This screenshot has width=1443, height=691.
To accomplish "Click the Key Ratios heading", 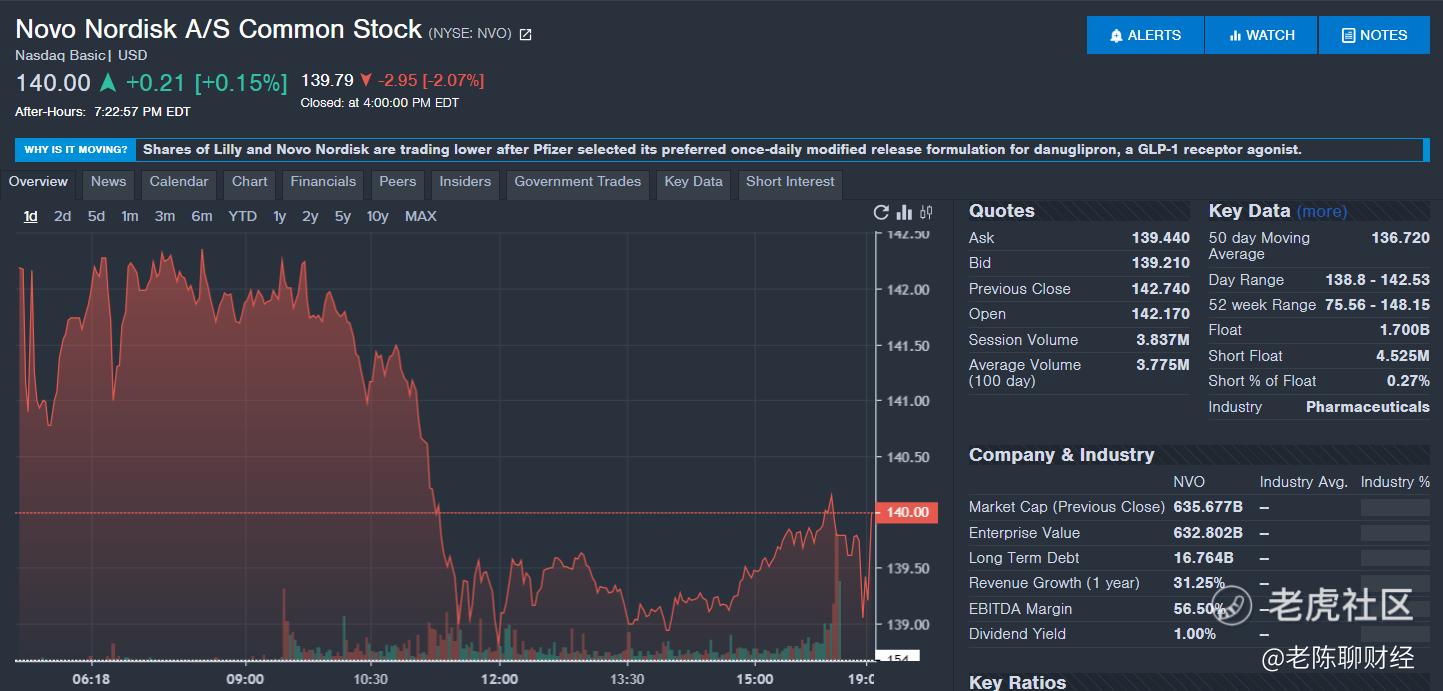I will tap(1017, 682).
